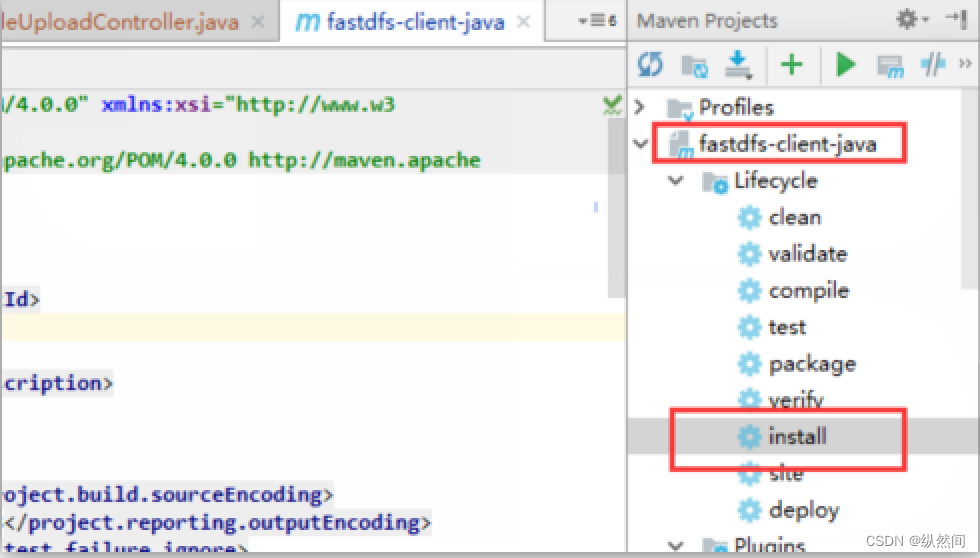Select the validate lifecycle goal
The height and width of the screenshot is (558, 980).
coord(808,254)
